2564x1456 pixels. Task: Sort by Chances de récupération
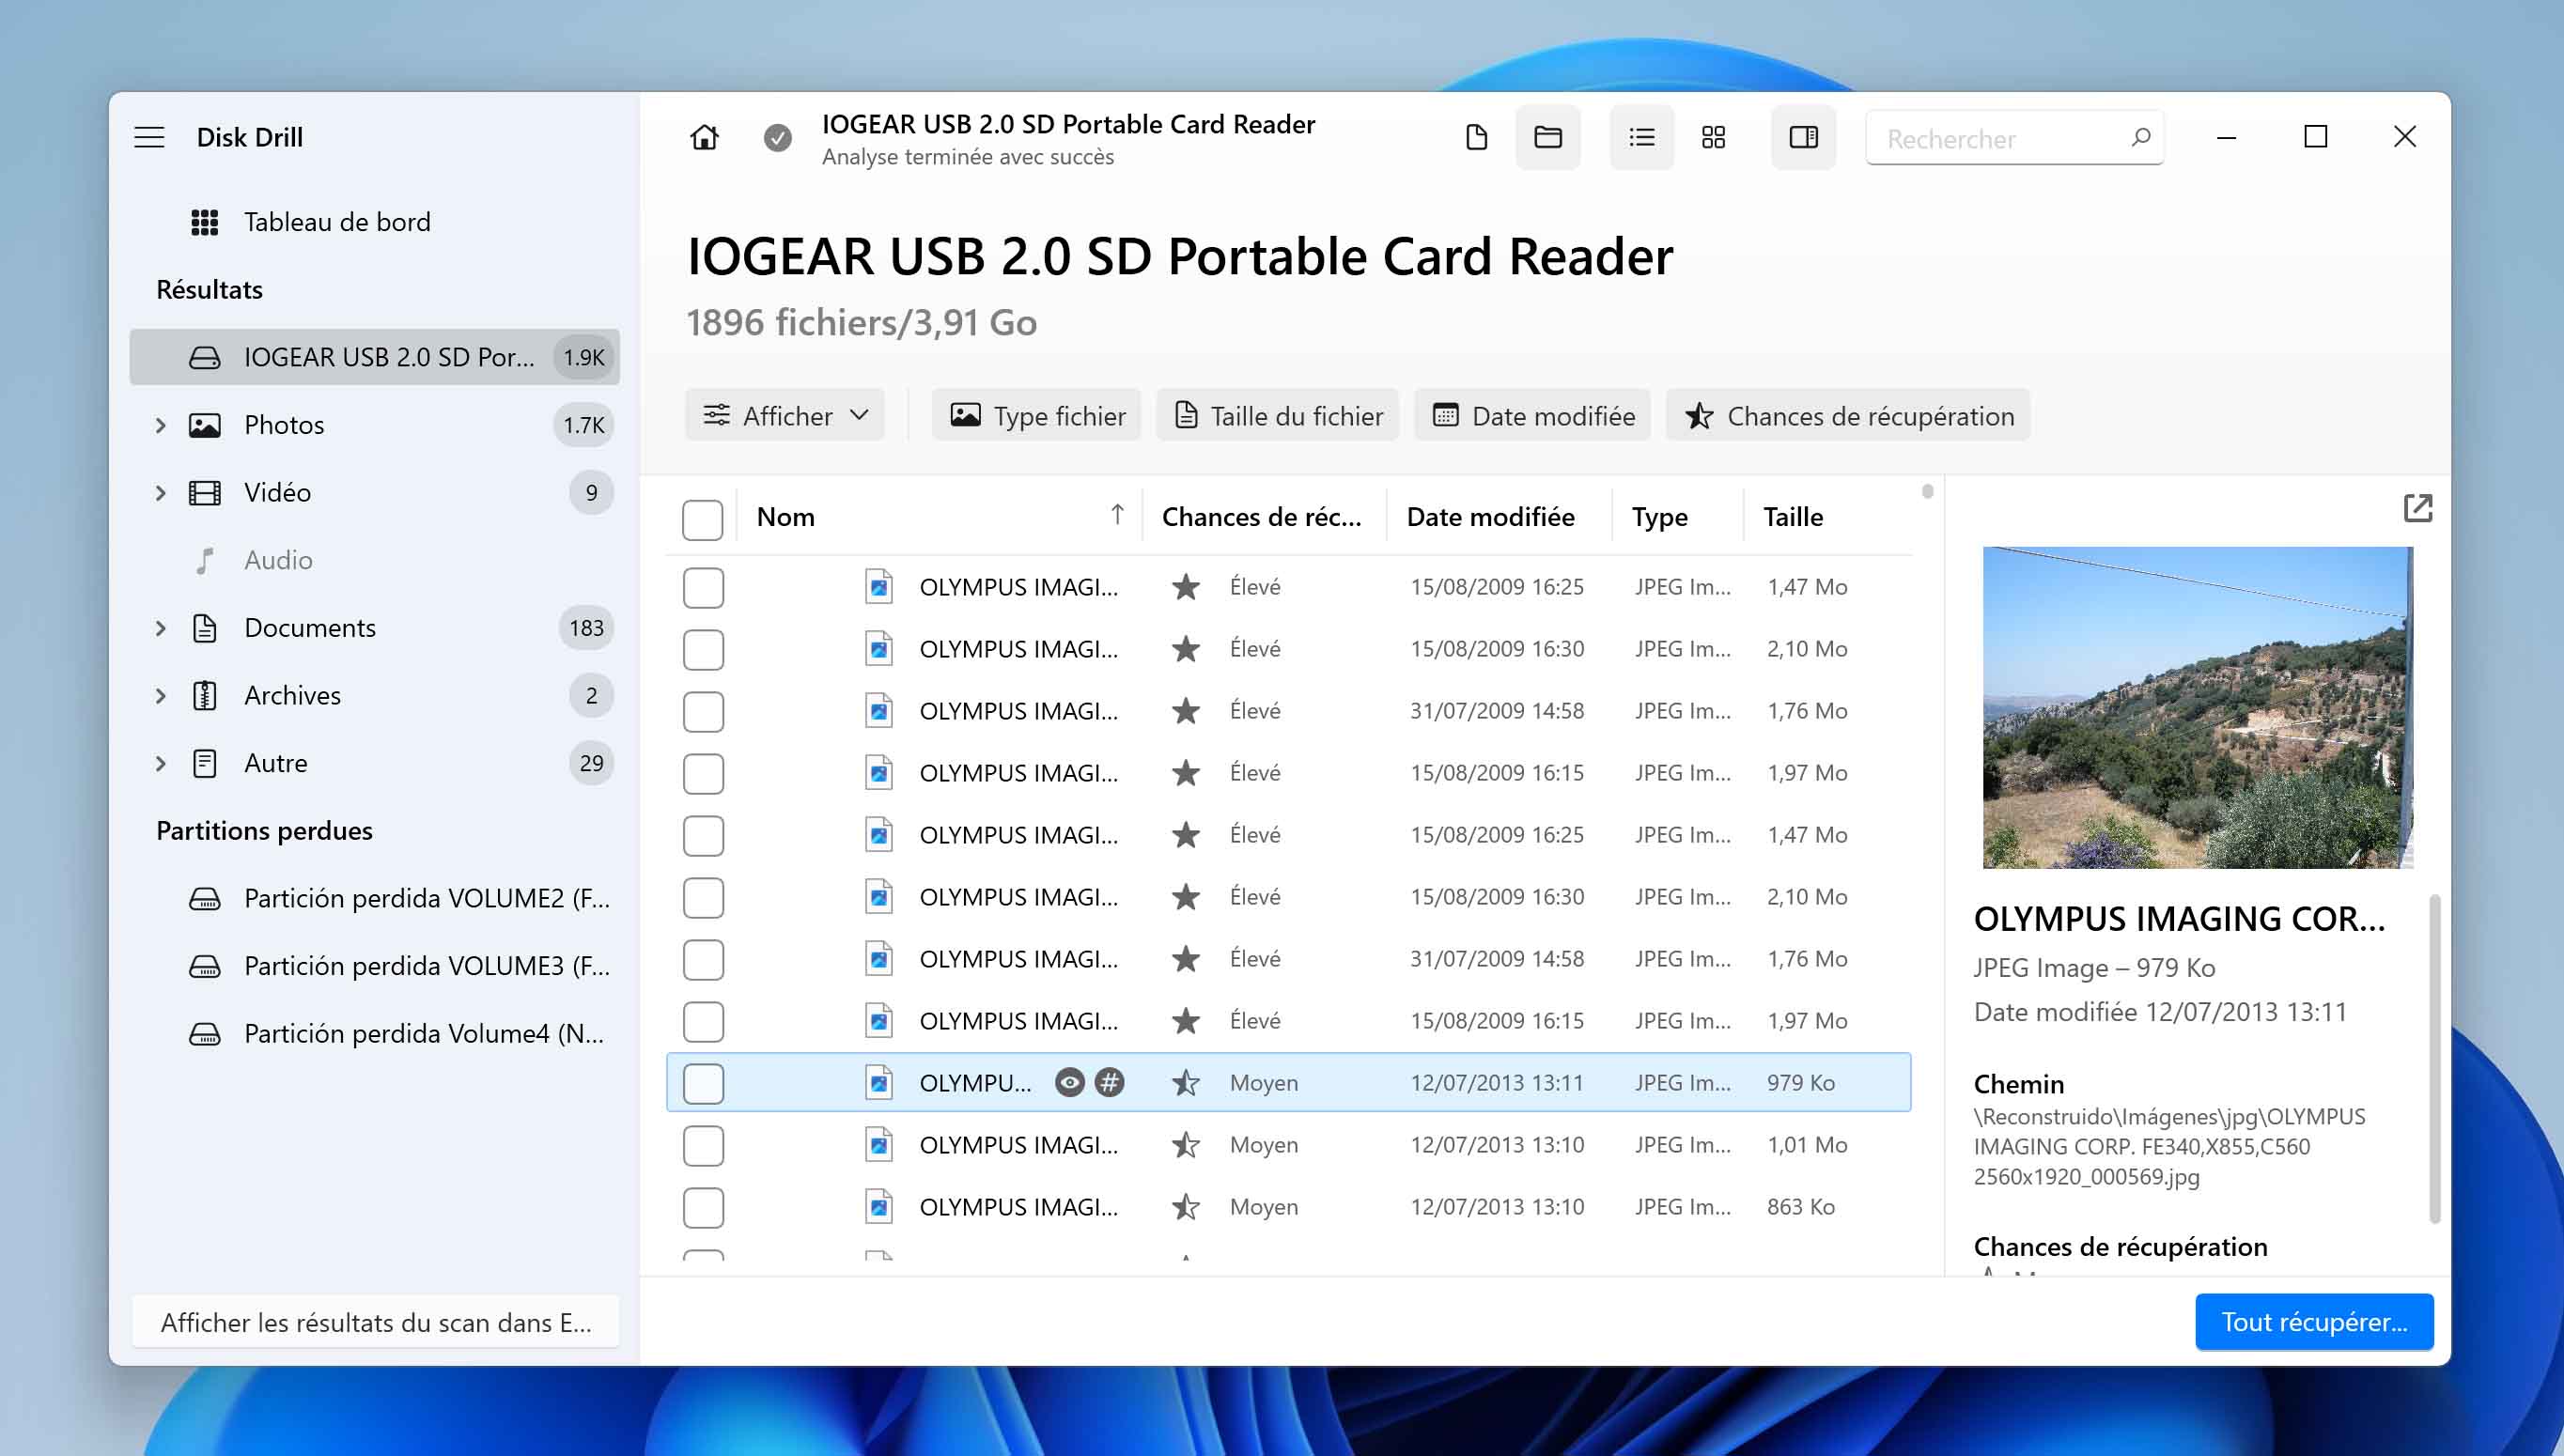click(x=1261, y=516)
